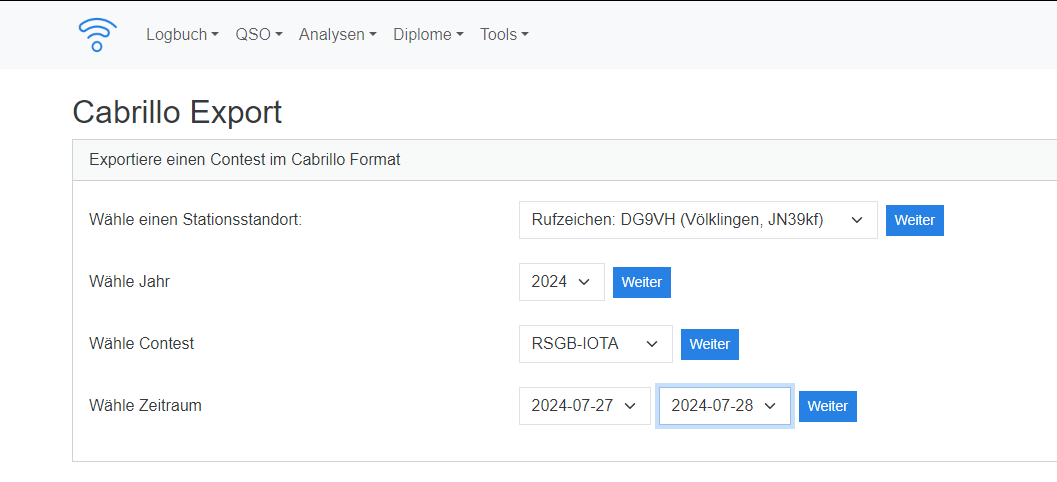Open the Logbuch menu
The height and width of the screenshot is (482, 1057).
pyautogui.click(x=182, y=34)
